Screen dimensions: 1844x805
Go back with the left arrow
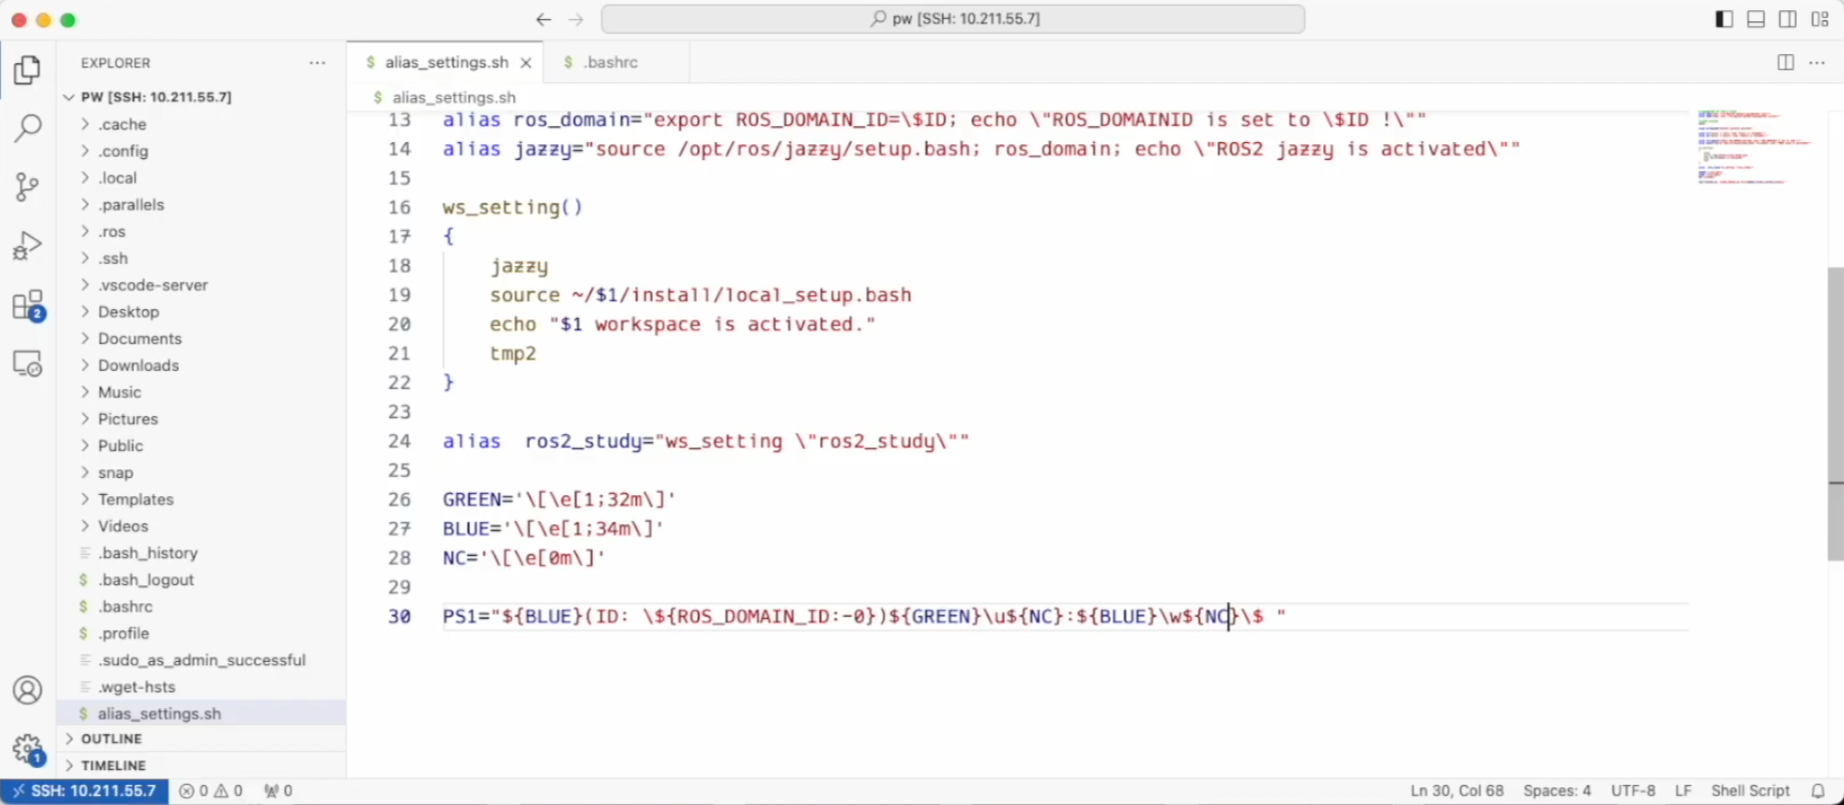[543, 19]
